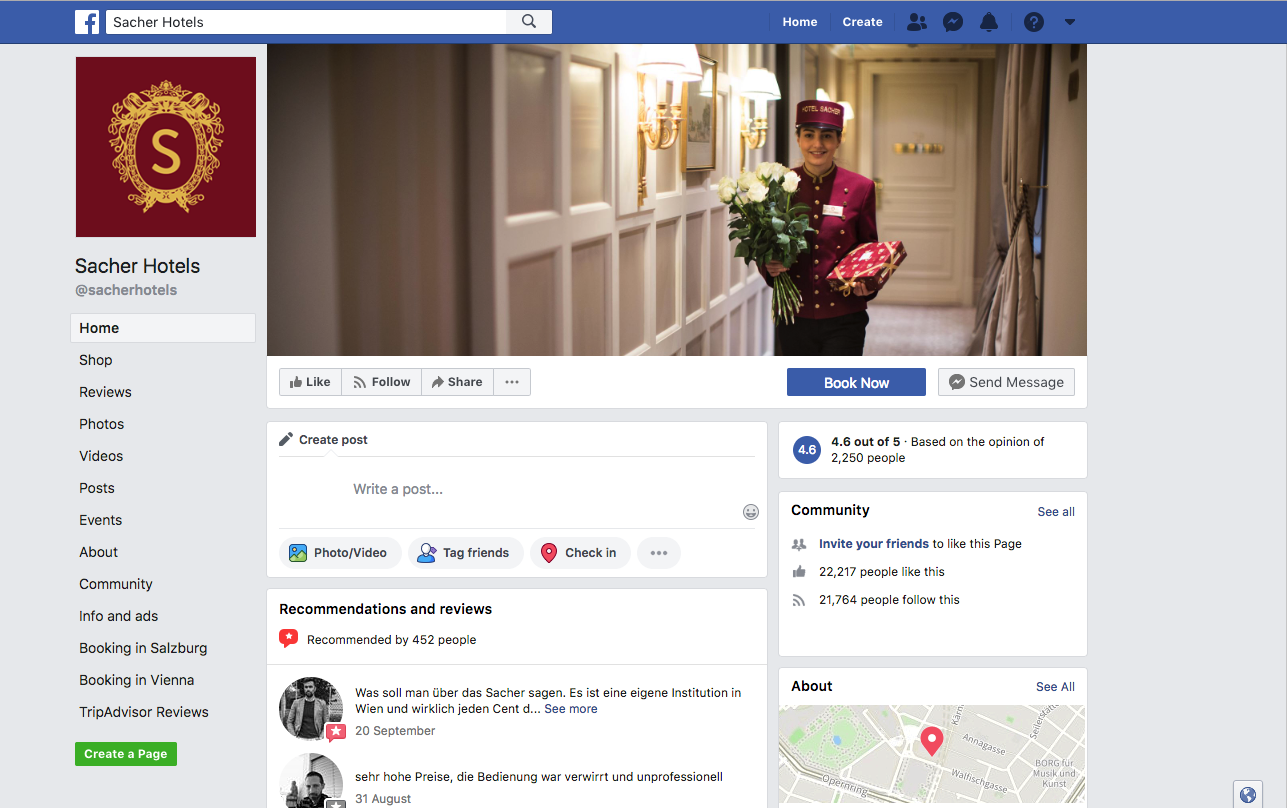Image resolution: width=1287 pixels, height=808 pixels.
Task: Click the map location pin
Action: coord(932,741)
